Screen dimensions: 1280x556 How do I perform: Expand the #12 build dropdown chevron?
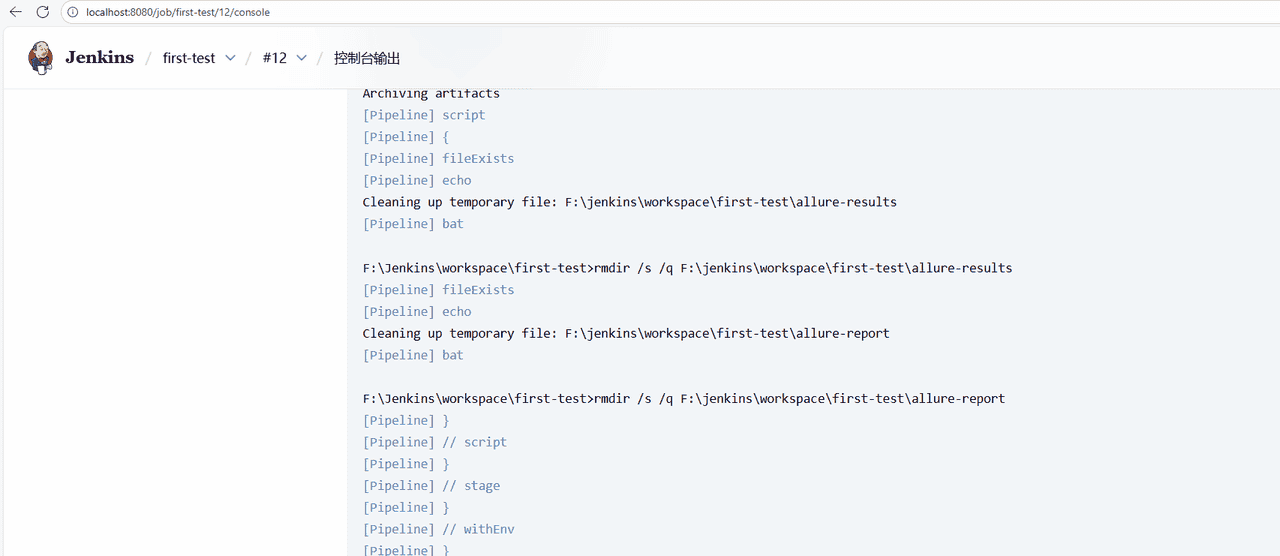pos(301,58)
